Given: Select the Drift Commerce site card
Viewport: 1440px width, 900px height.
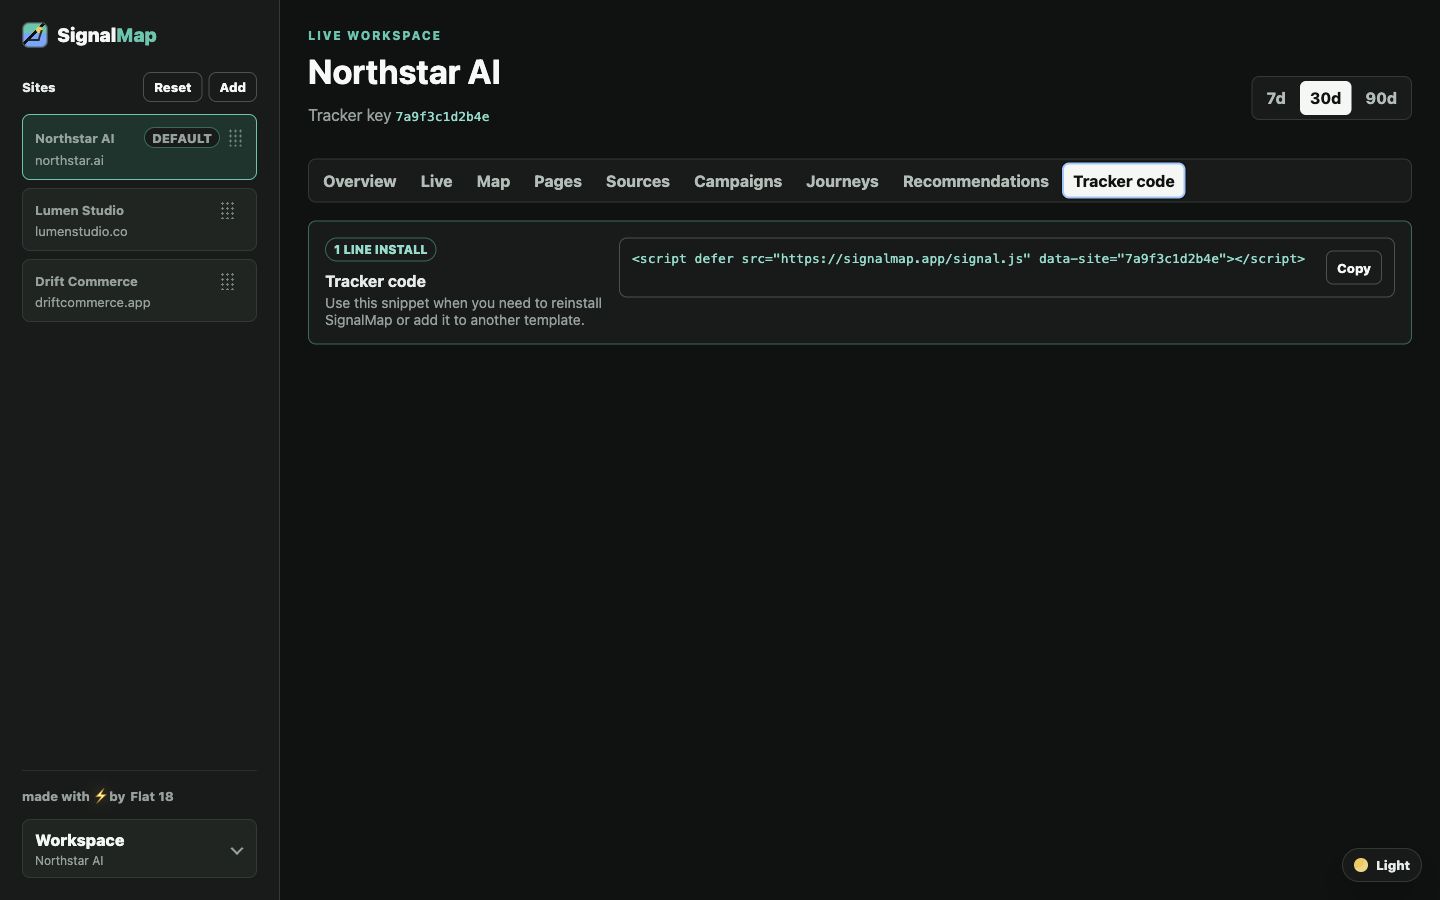Looking at the screenshot, I should (139, 290).
